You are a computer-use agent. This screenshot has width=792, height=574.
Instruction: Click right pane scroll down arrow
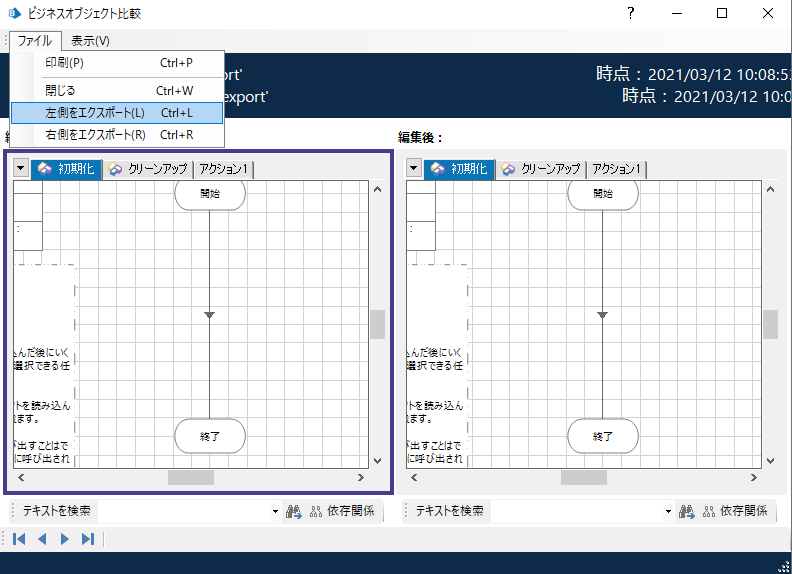(x=771, y=461)
